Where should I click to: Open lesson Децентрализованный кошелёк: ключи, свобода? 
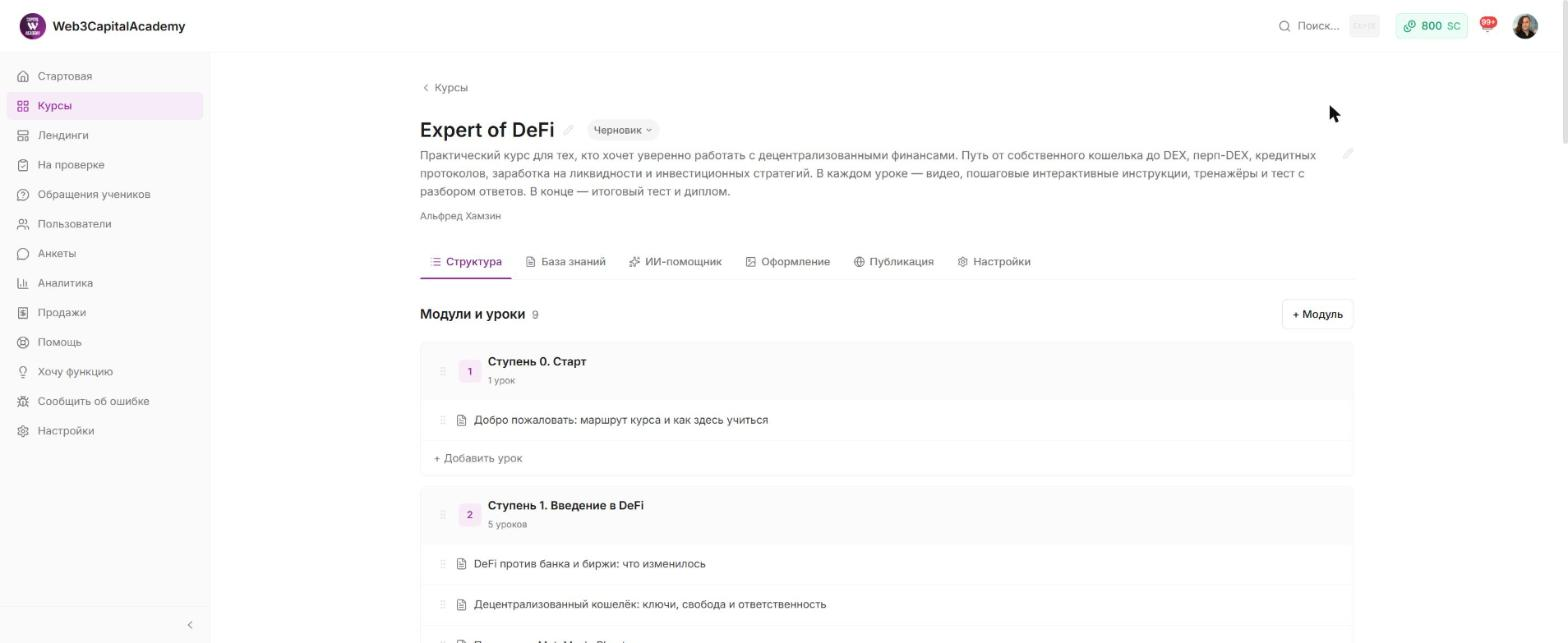click(x=650, y=605)
